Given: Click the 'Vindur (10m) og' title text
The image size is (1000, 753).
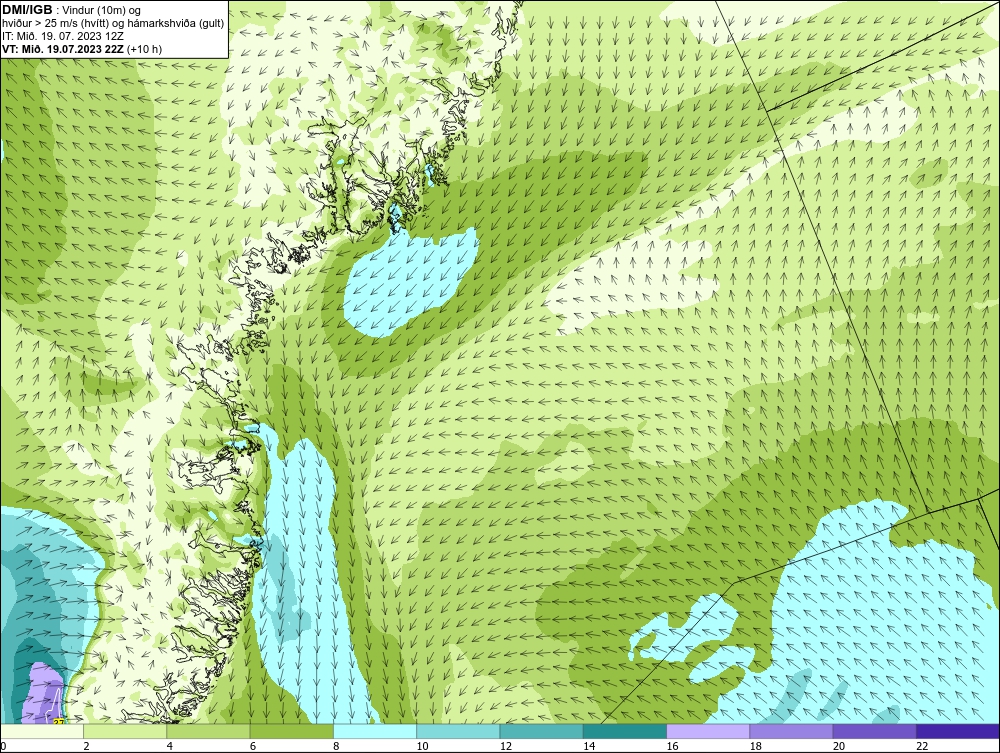Looking at the screenshot, I should coord(102,11).
